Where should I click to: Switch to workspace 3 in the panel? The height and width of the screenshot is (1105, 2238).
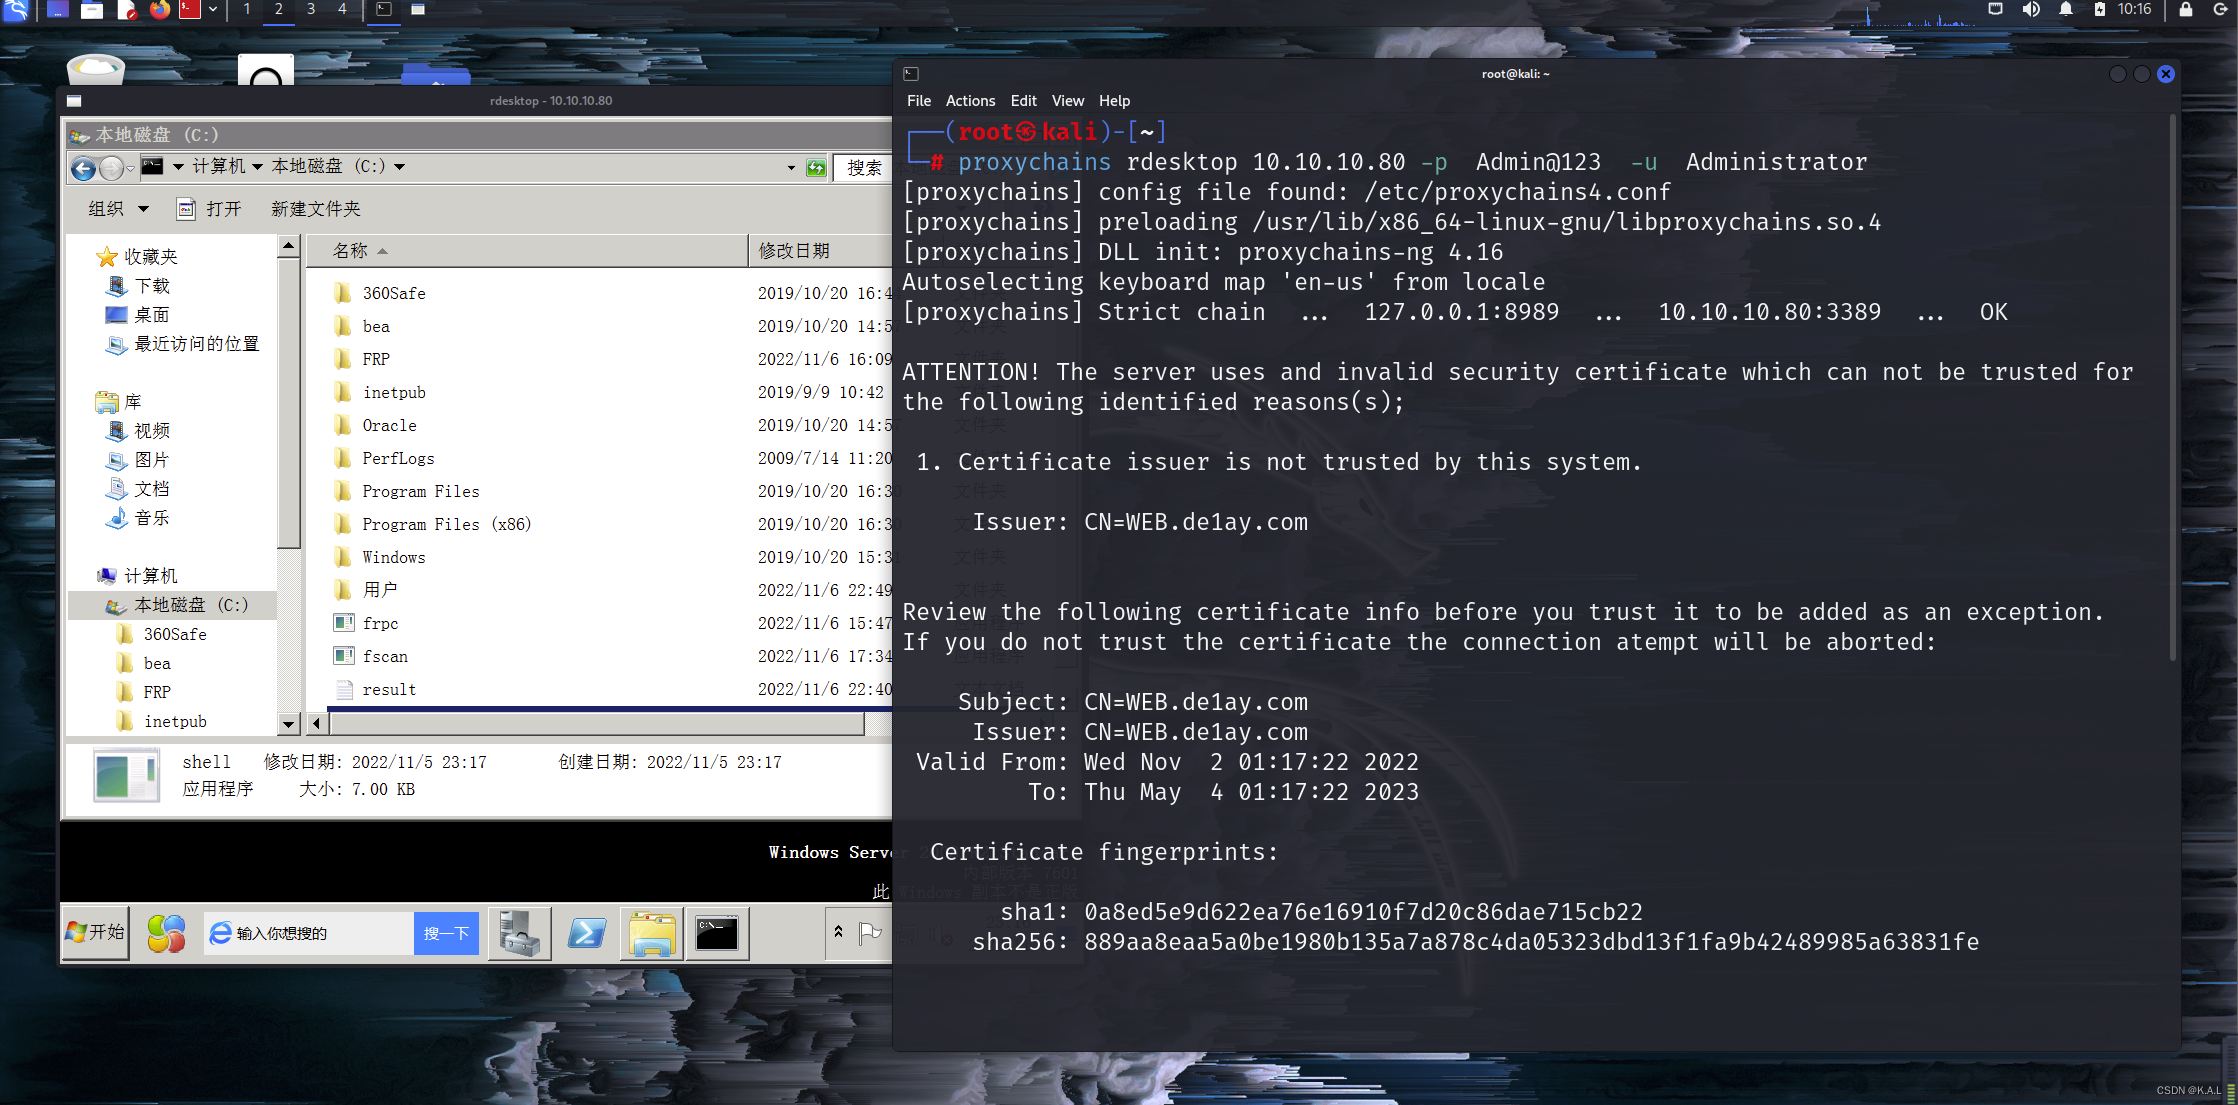click(311, 10)
